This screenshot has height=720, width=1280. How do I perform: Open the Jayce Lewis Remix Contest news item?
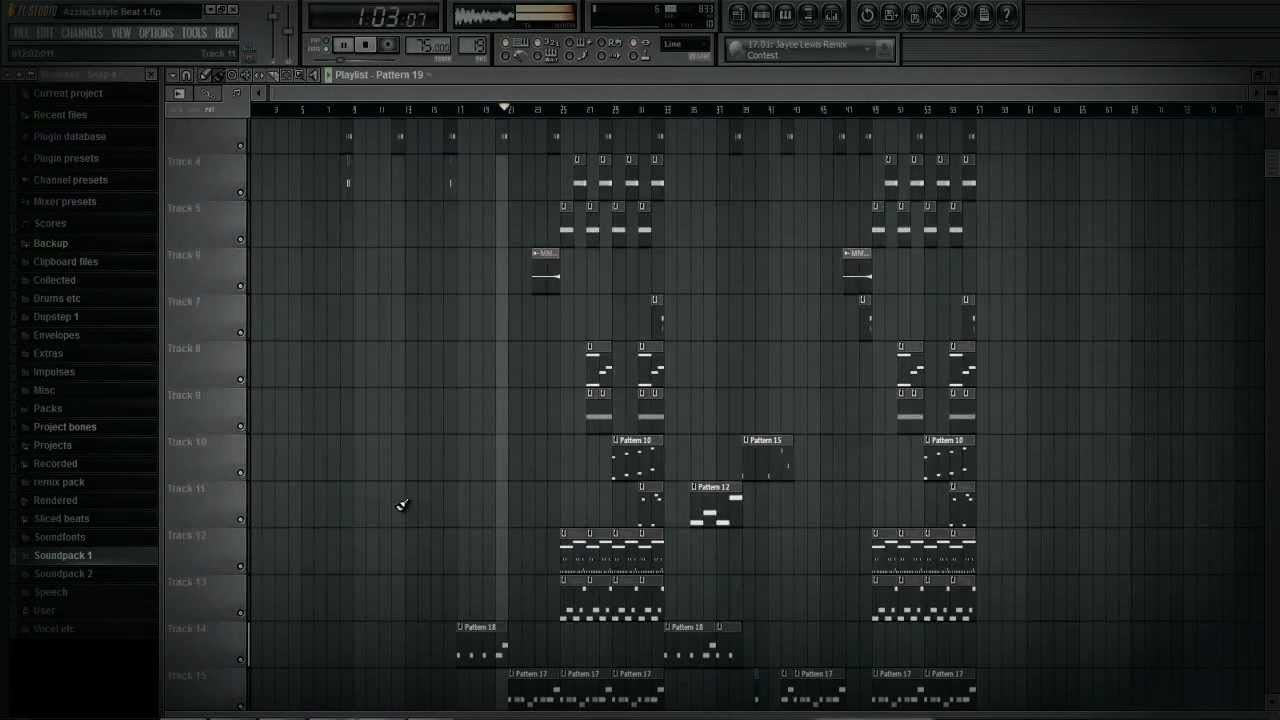(798, 49)
